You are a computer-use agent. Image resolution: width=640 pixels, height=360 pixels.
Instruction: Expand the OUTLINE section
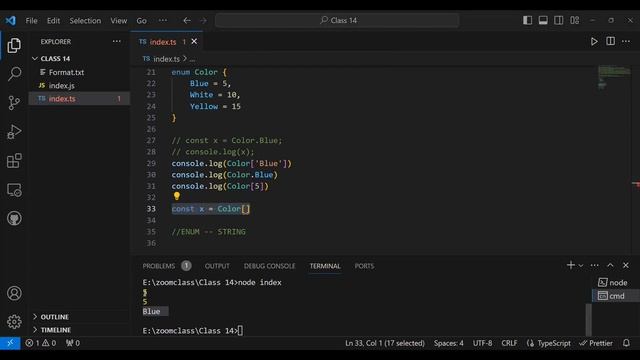[x=79, y=317]
